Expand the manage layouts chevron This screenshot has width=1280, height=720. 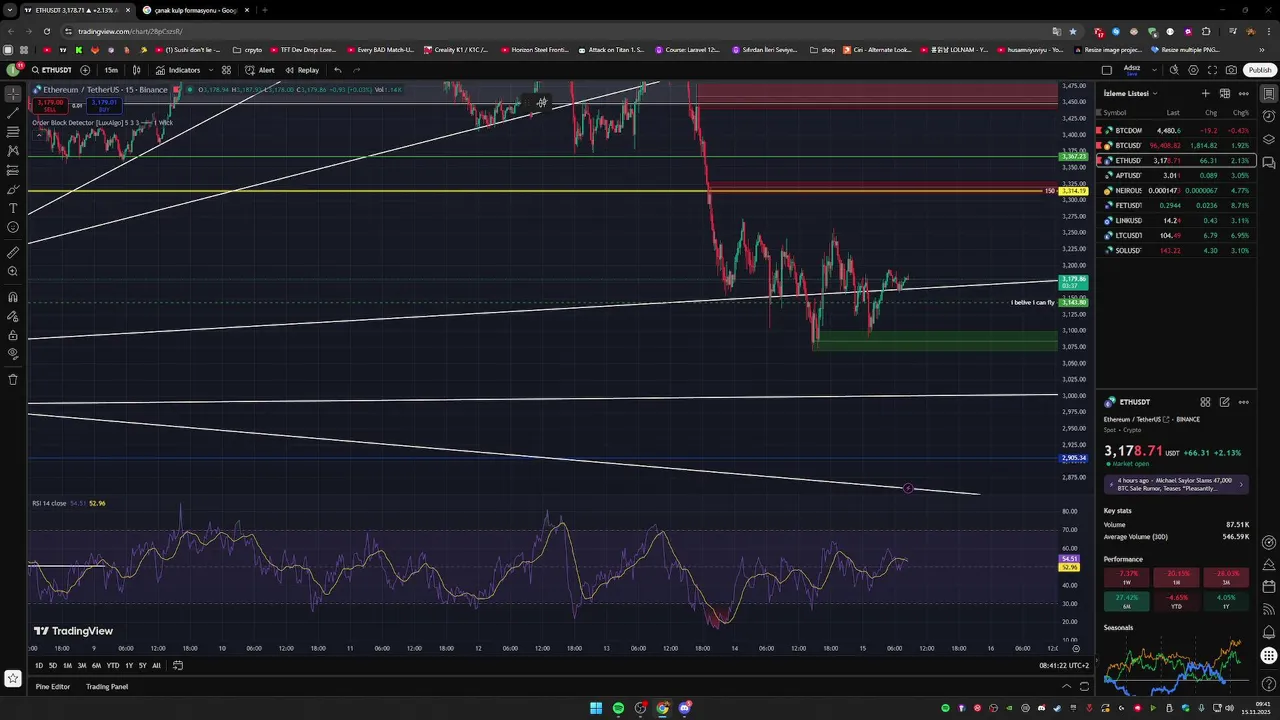1153,70
